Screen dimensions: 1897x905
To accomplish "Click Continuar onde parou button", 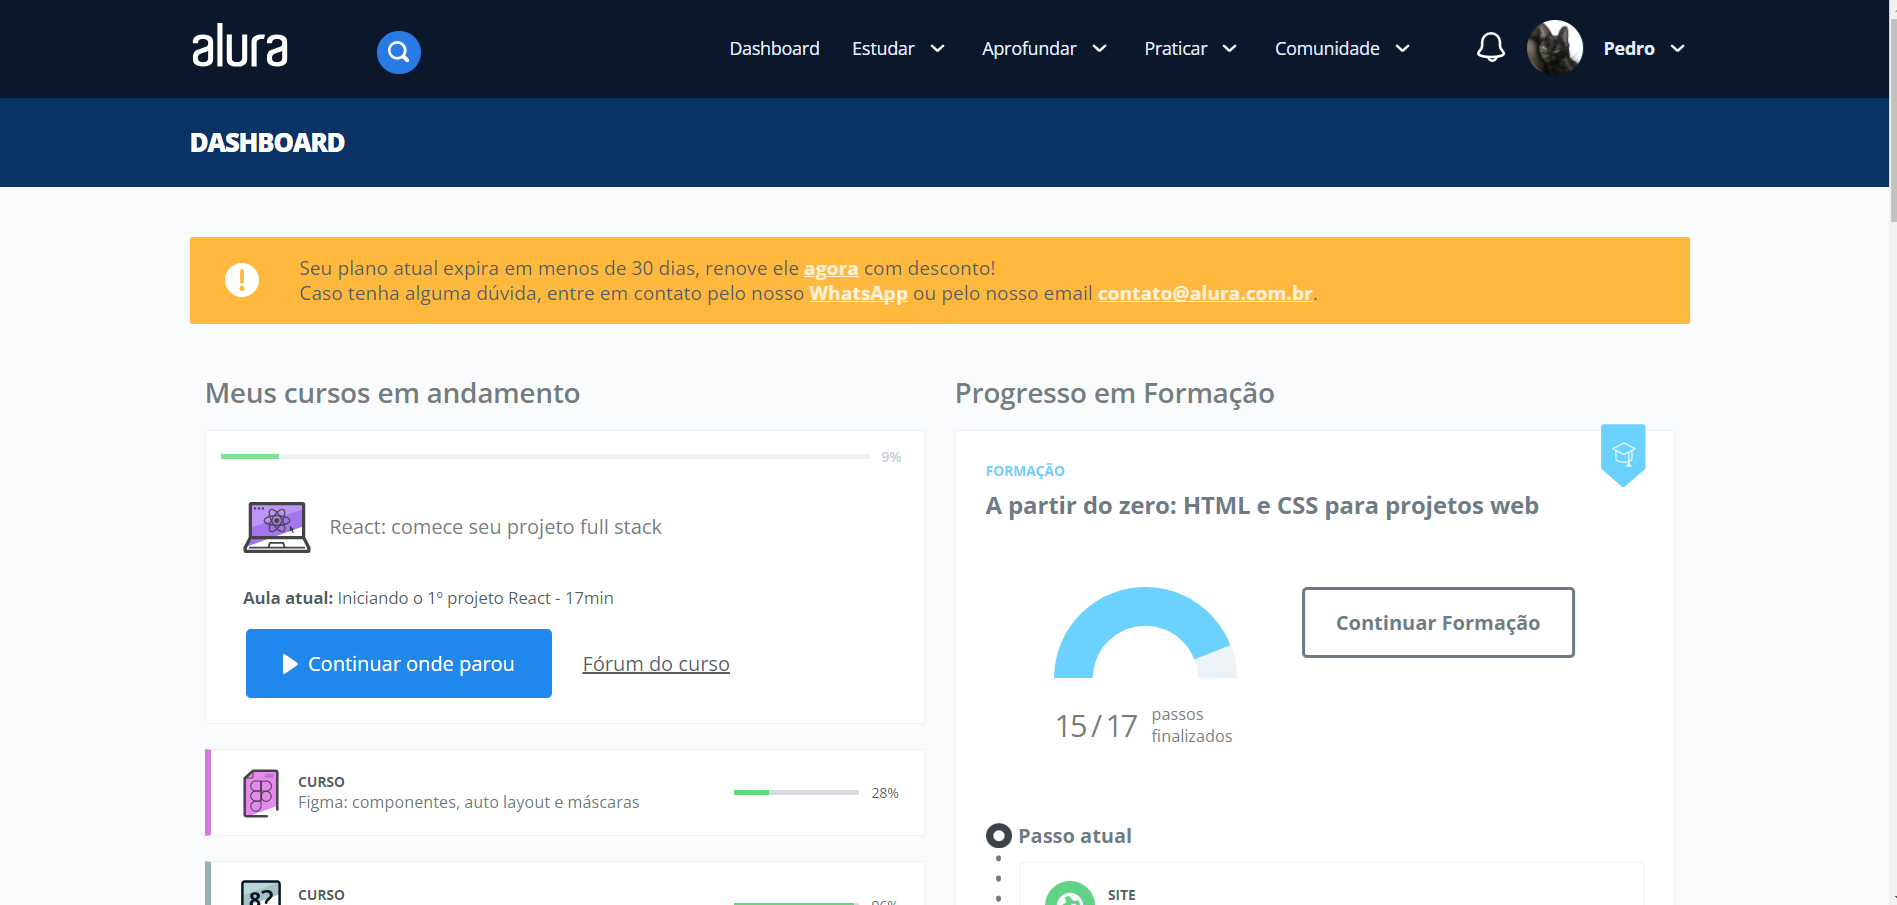I will (x=399, y=663).
